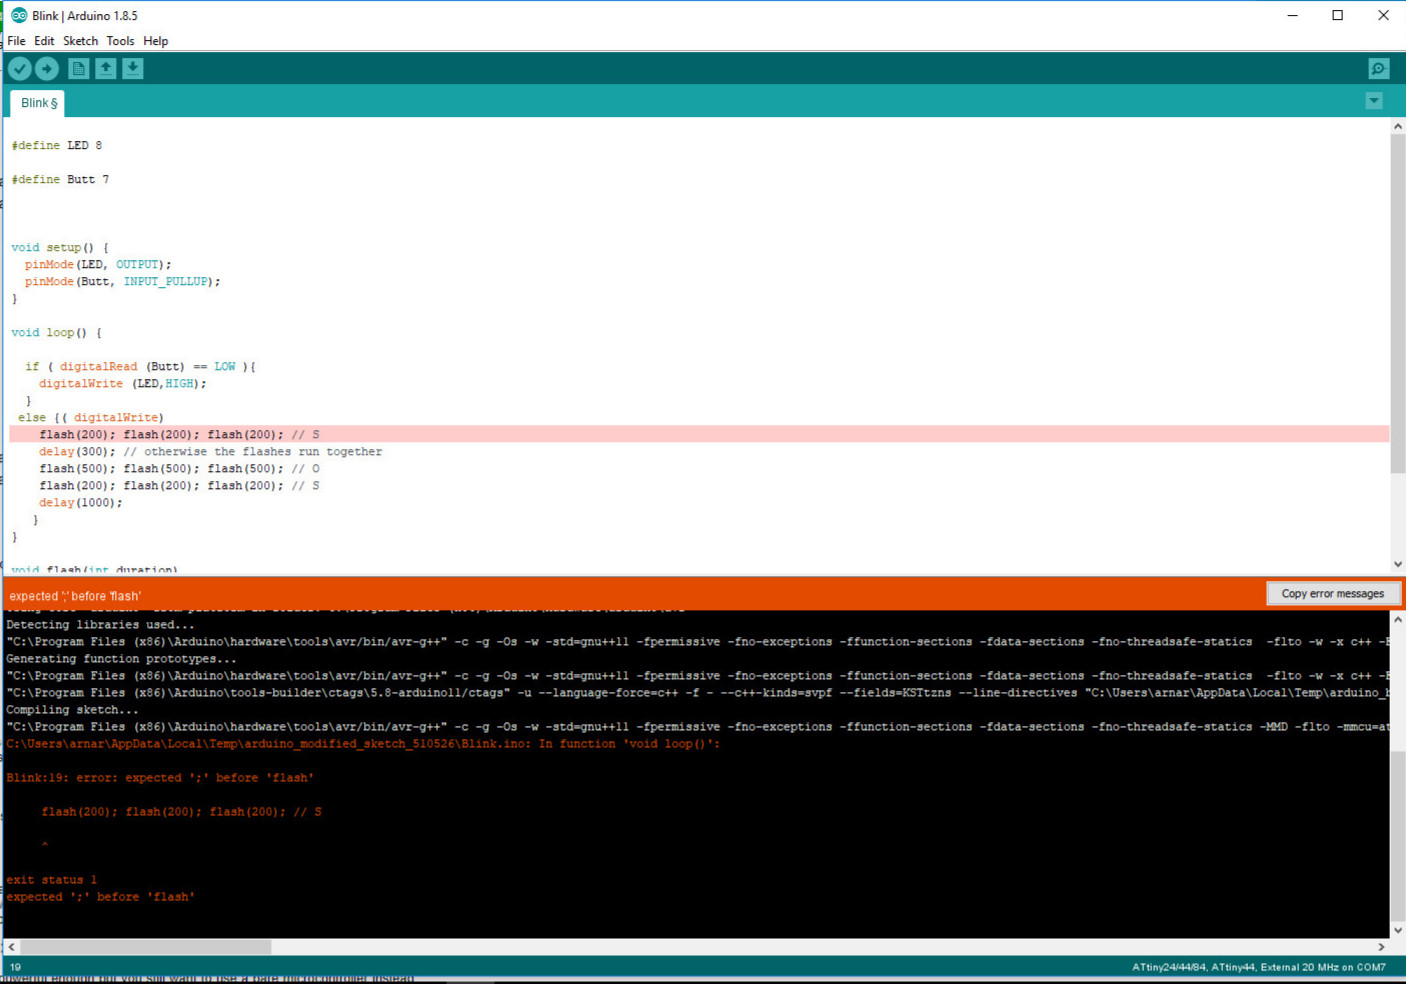
Task: Click 'exit status 1' in console
Action: point(52,880)
